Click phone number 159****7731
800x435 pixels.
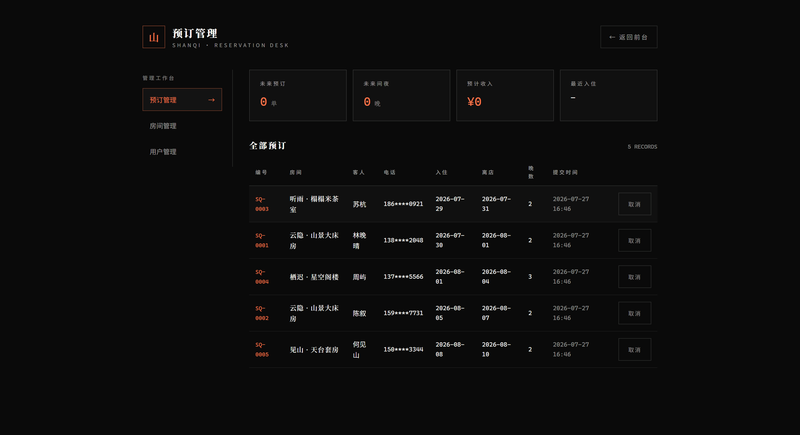point(403,313)
